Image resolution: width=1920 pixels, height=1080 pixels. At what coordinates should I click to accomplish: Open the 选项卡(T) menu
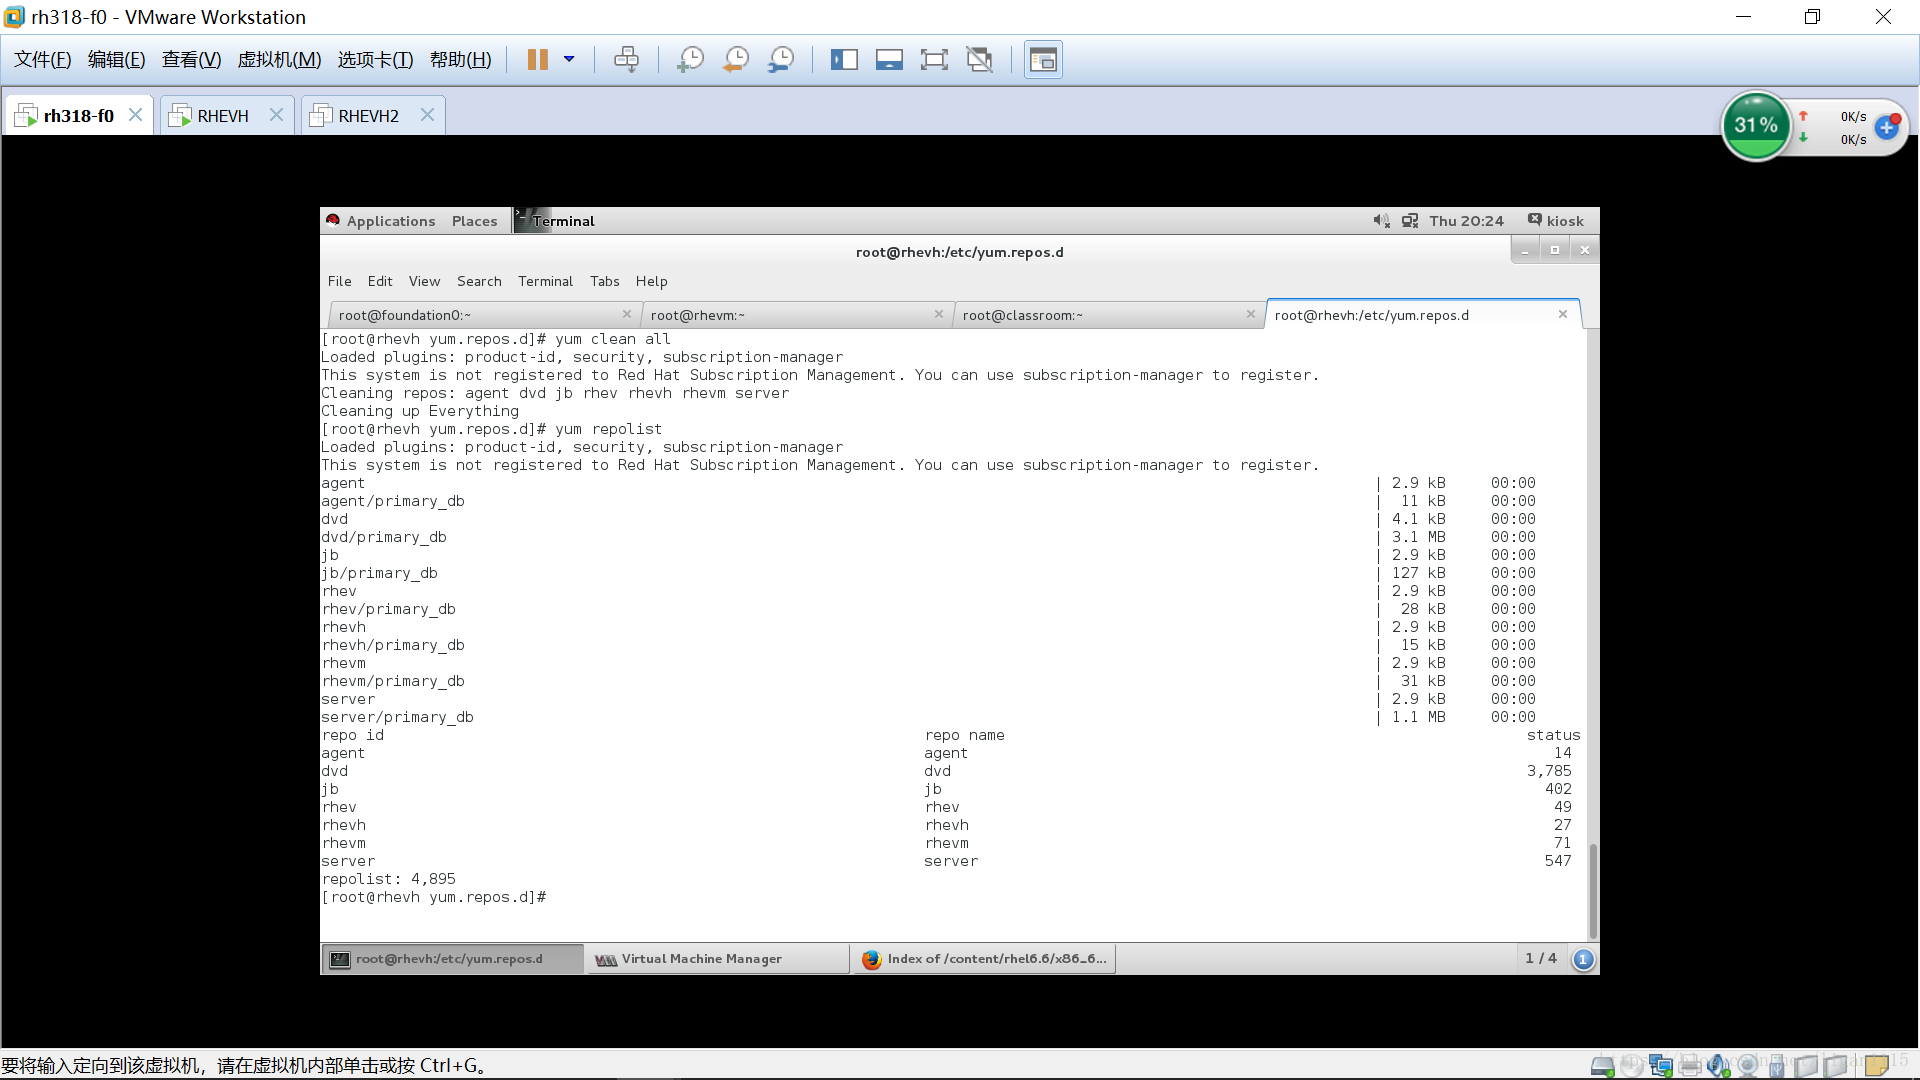click(x=375, y=60)
